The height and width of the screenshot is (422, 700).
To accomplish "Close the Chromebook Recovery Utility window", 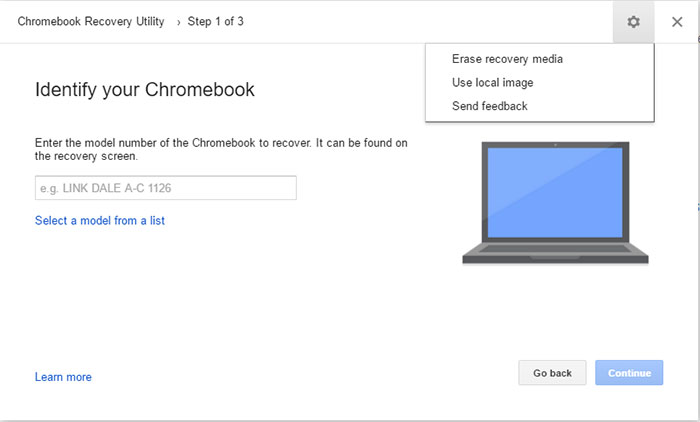I will coord(677,21).
